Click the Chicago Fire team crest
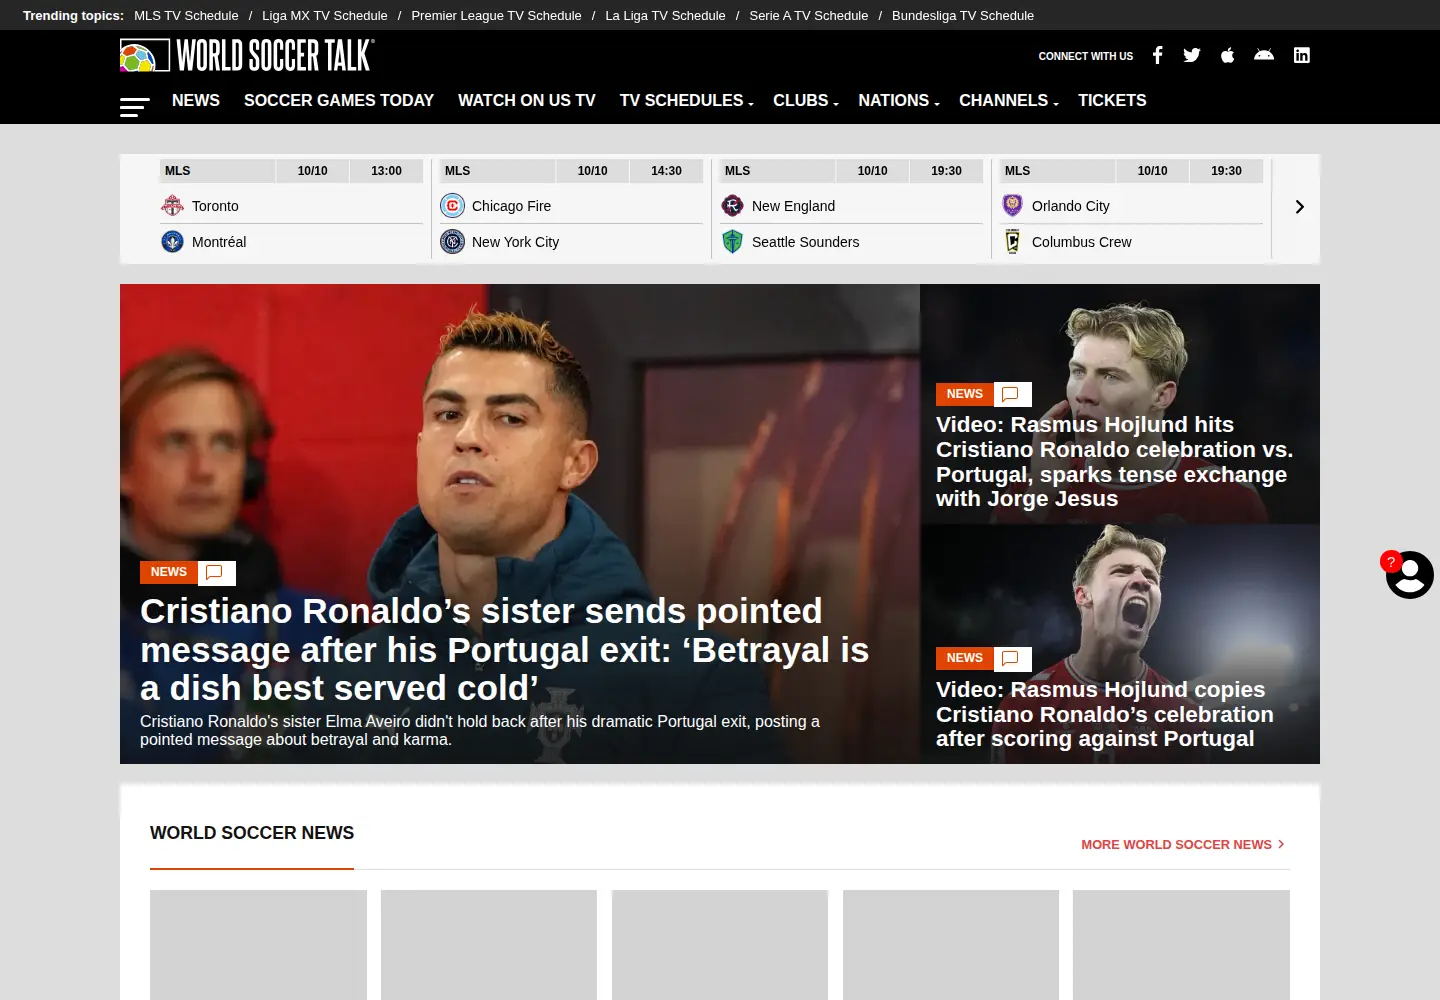Image resolution: width=1440 pixels, height=1000 pixels. [x=453, y=206]
